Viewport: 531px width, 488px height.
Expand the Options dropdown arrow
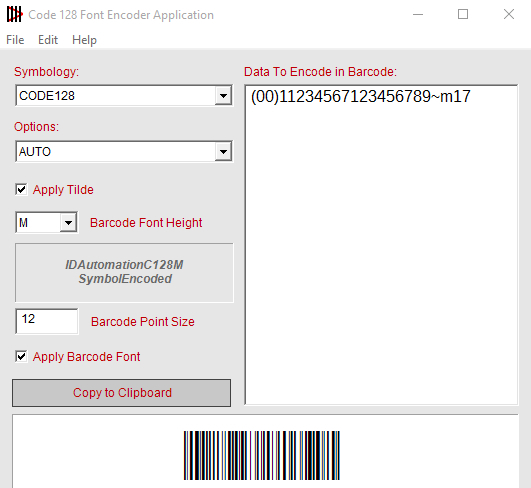(223, 151)
